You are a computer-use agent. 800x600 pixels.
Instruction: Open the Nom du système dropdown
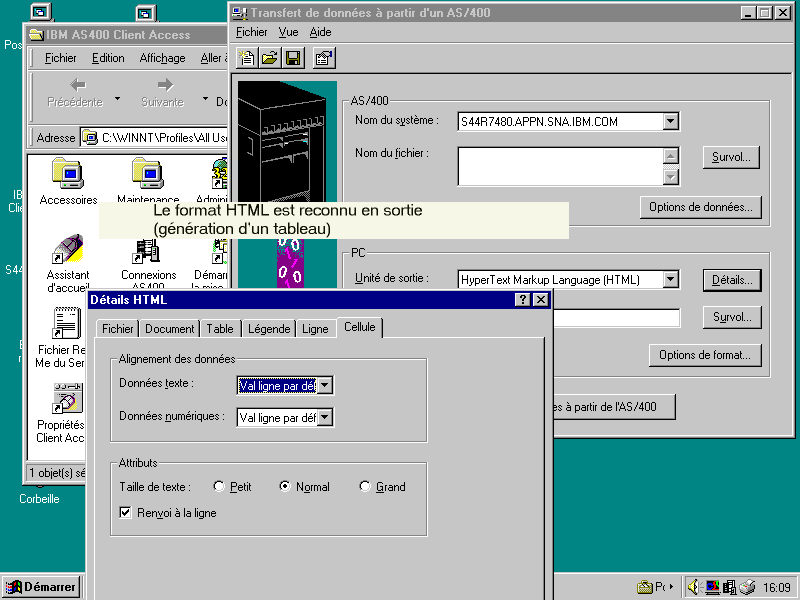click(671, 121)
